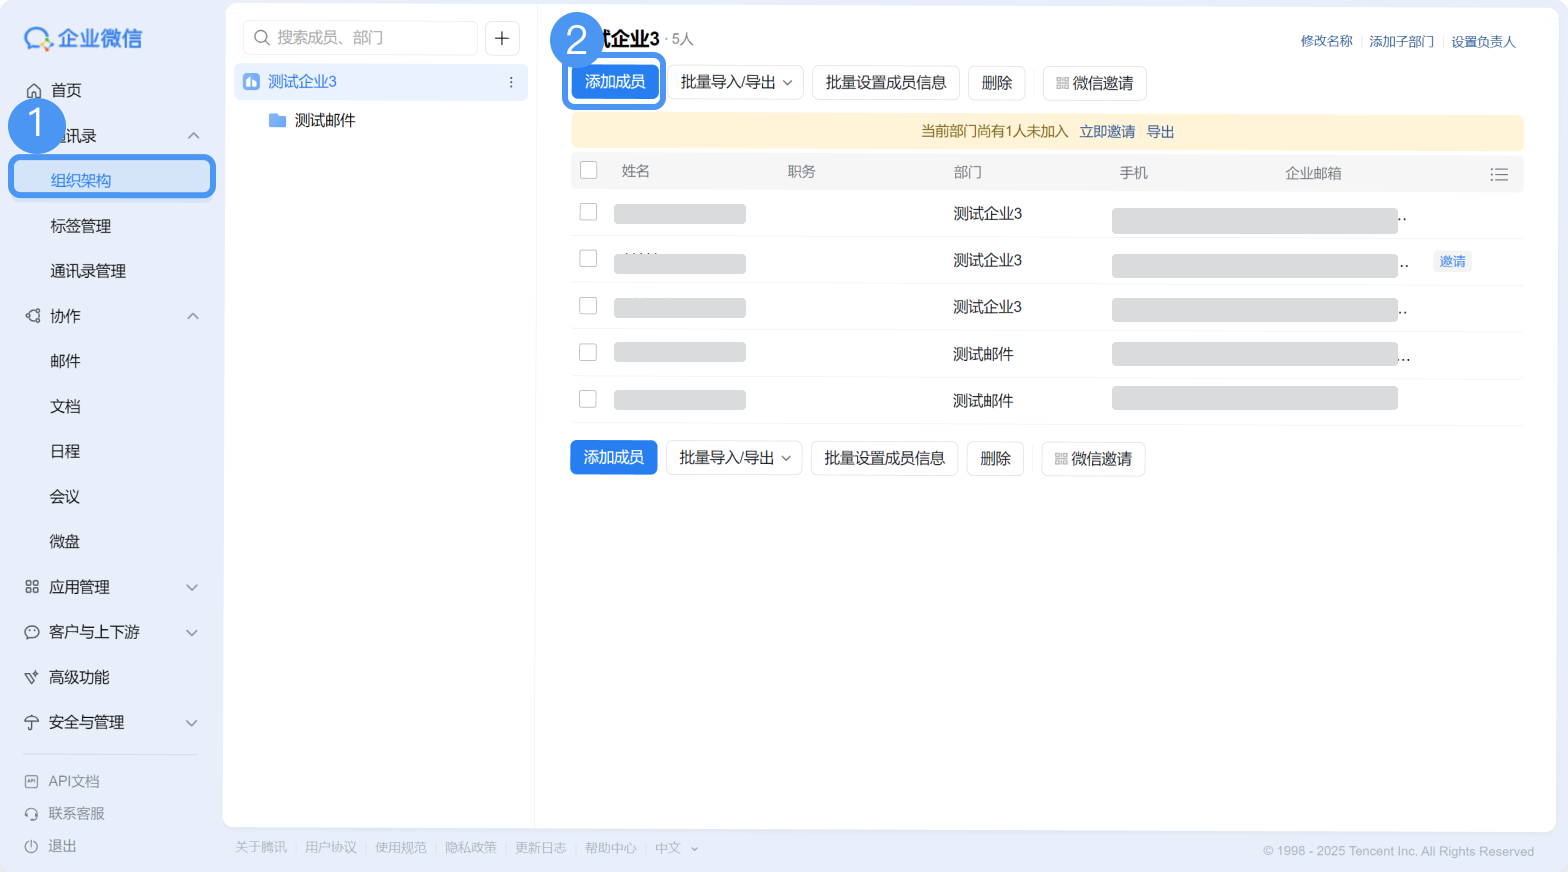The height and width of the screenshot is (872, 1568).
Task: Check the last member row checkbox
Action: pyautogui.click(x=588, y=399)
